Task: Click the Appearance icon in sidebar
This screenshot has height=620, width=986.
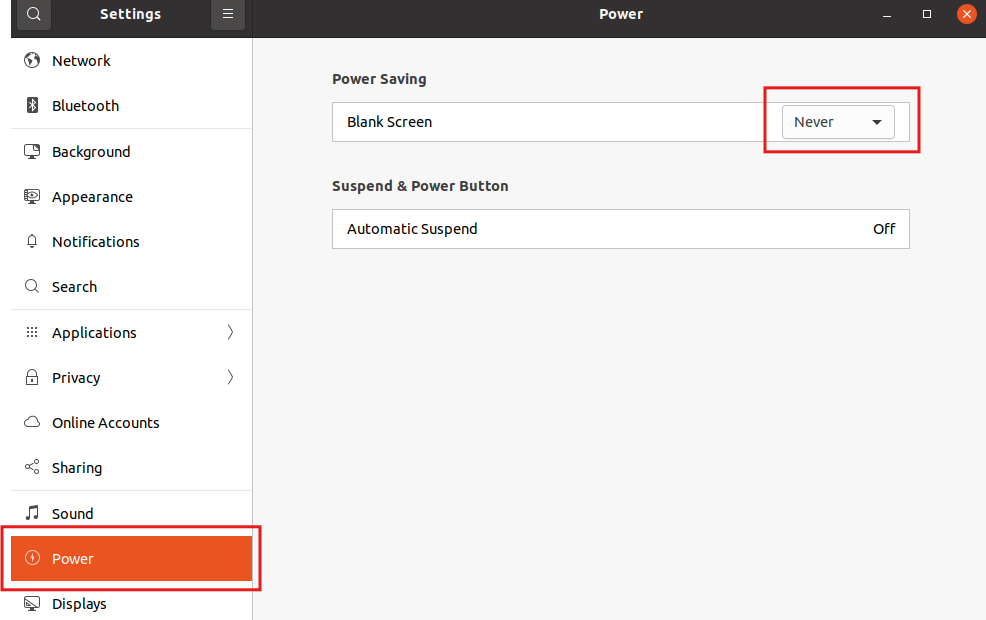Action: [32, 197]
